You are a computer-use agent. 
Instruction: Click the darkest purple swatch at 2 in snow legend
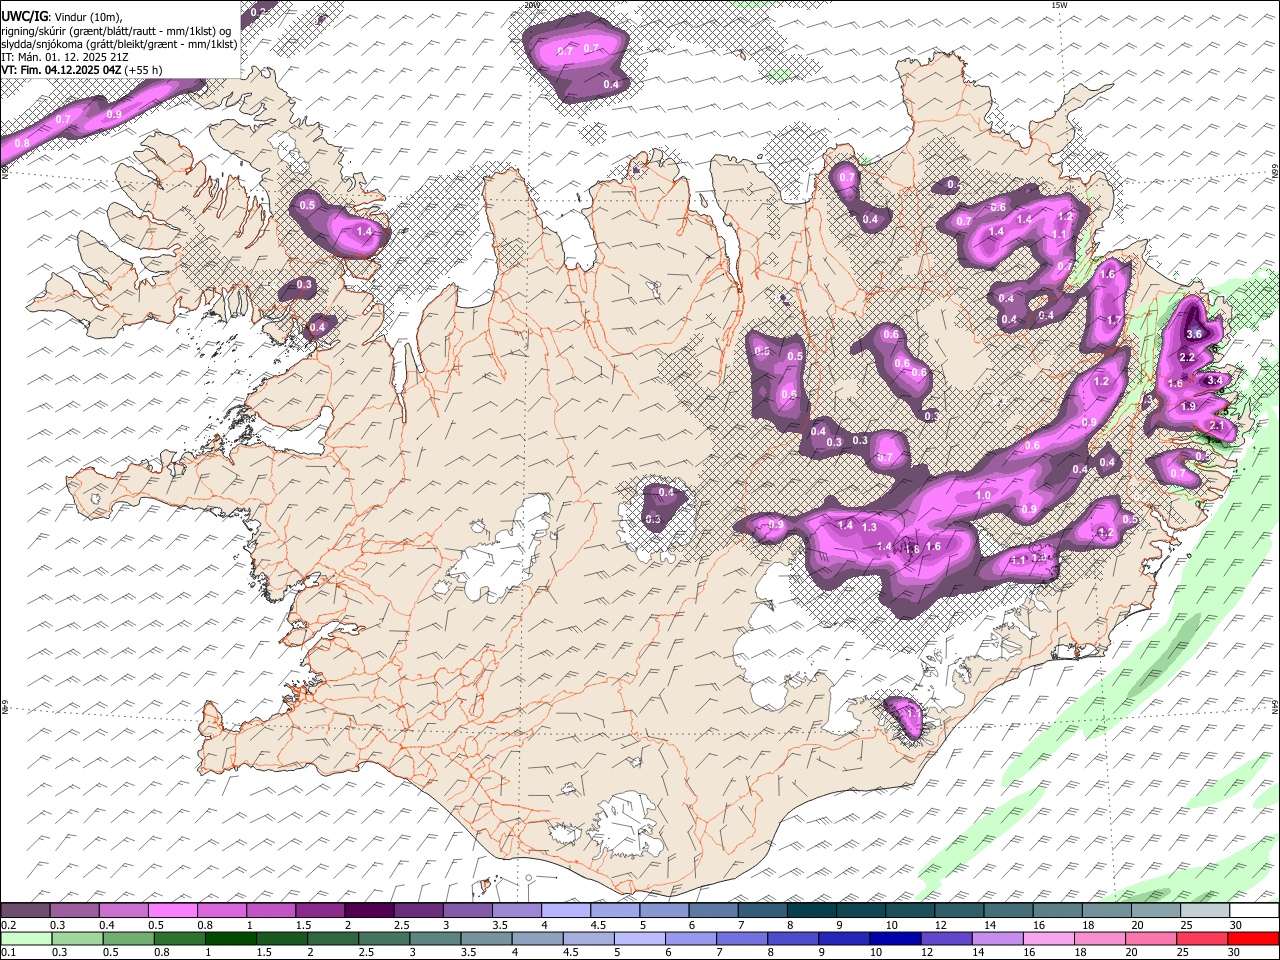(x=369, y=911)
